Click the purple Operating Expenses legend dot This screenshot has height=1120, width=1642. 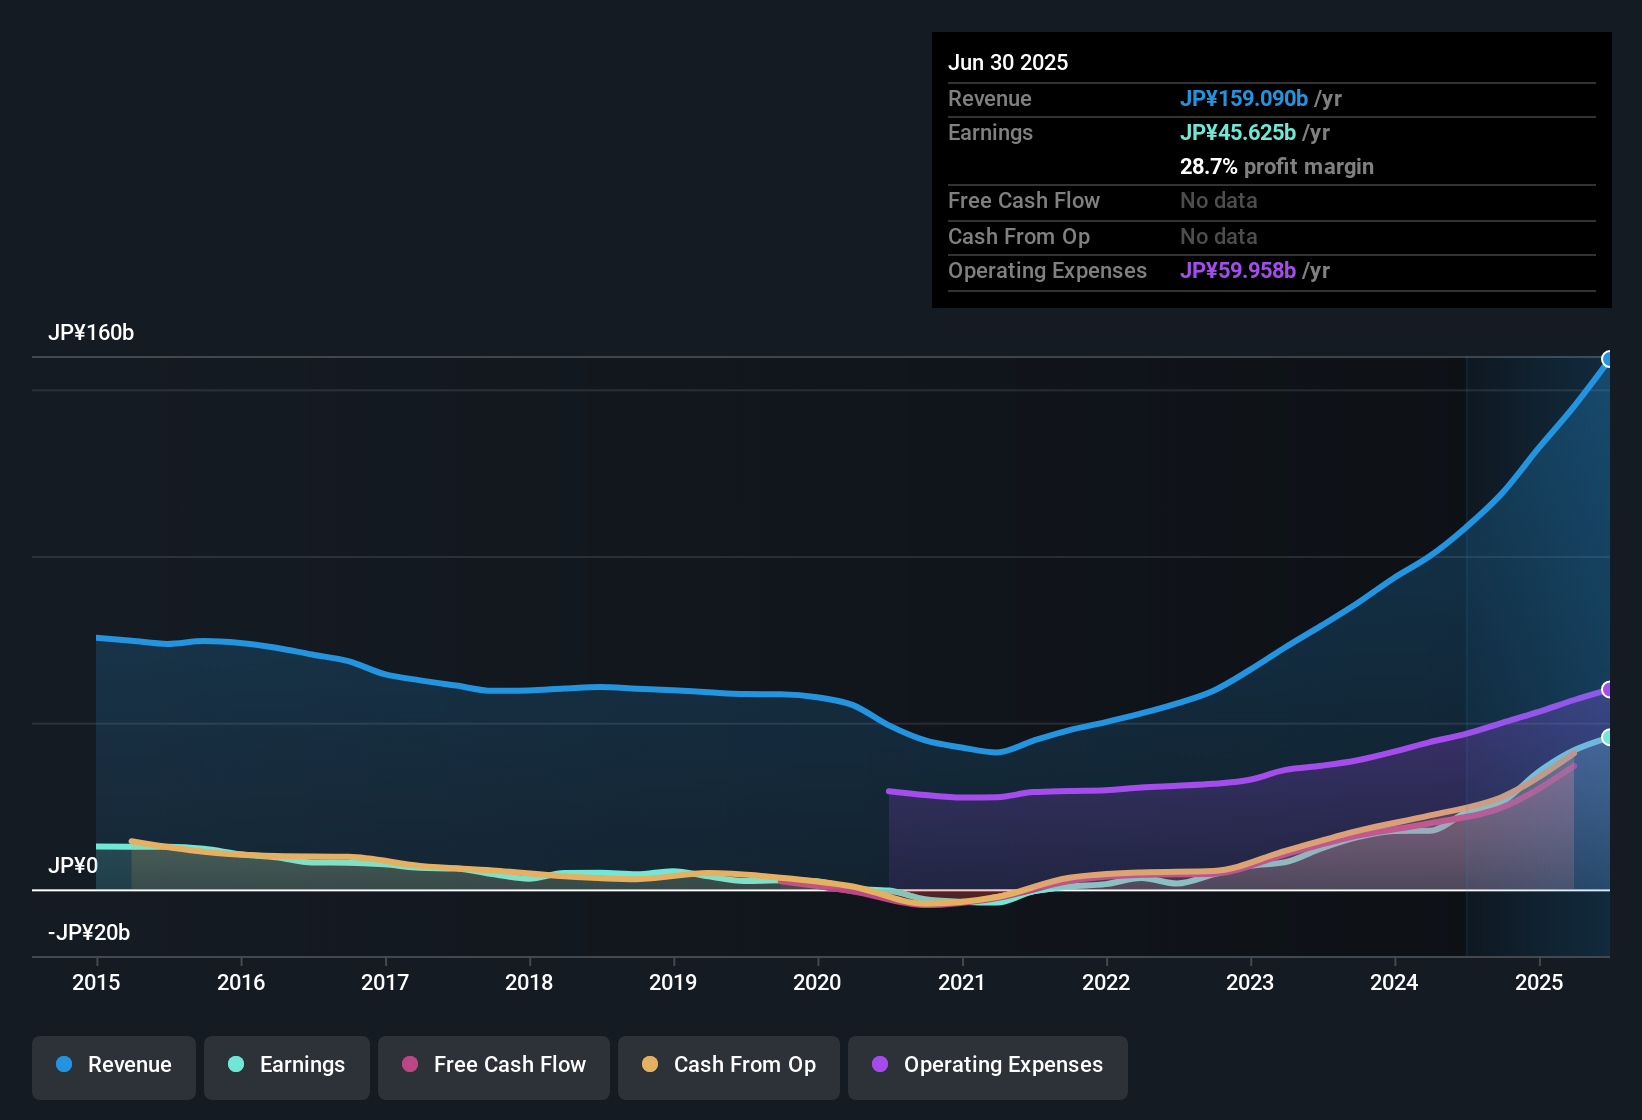tap(881, 1065)
